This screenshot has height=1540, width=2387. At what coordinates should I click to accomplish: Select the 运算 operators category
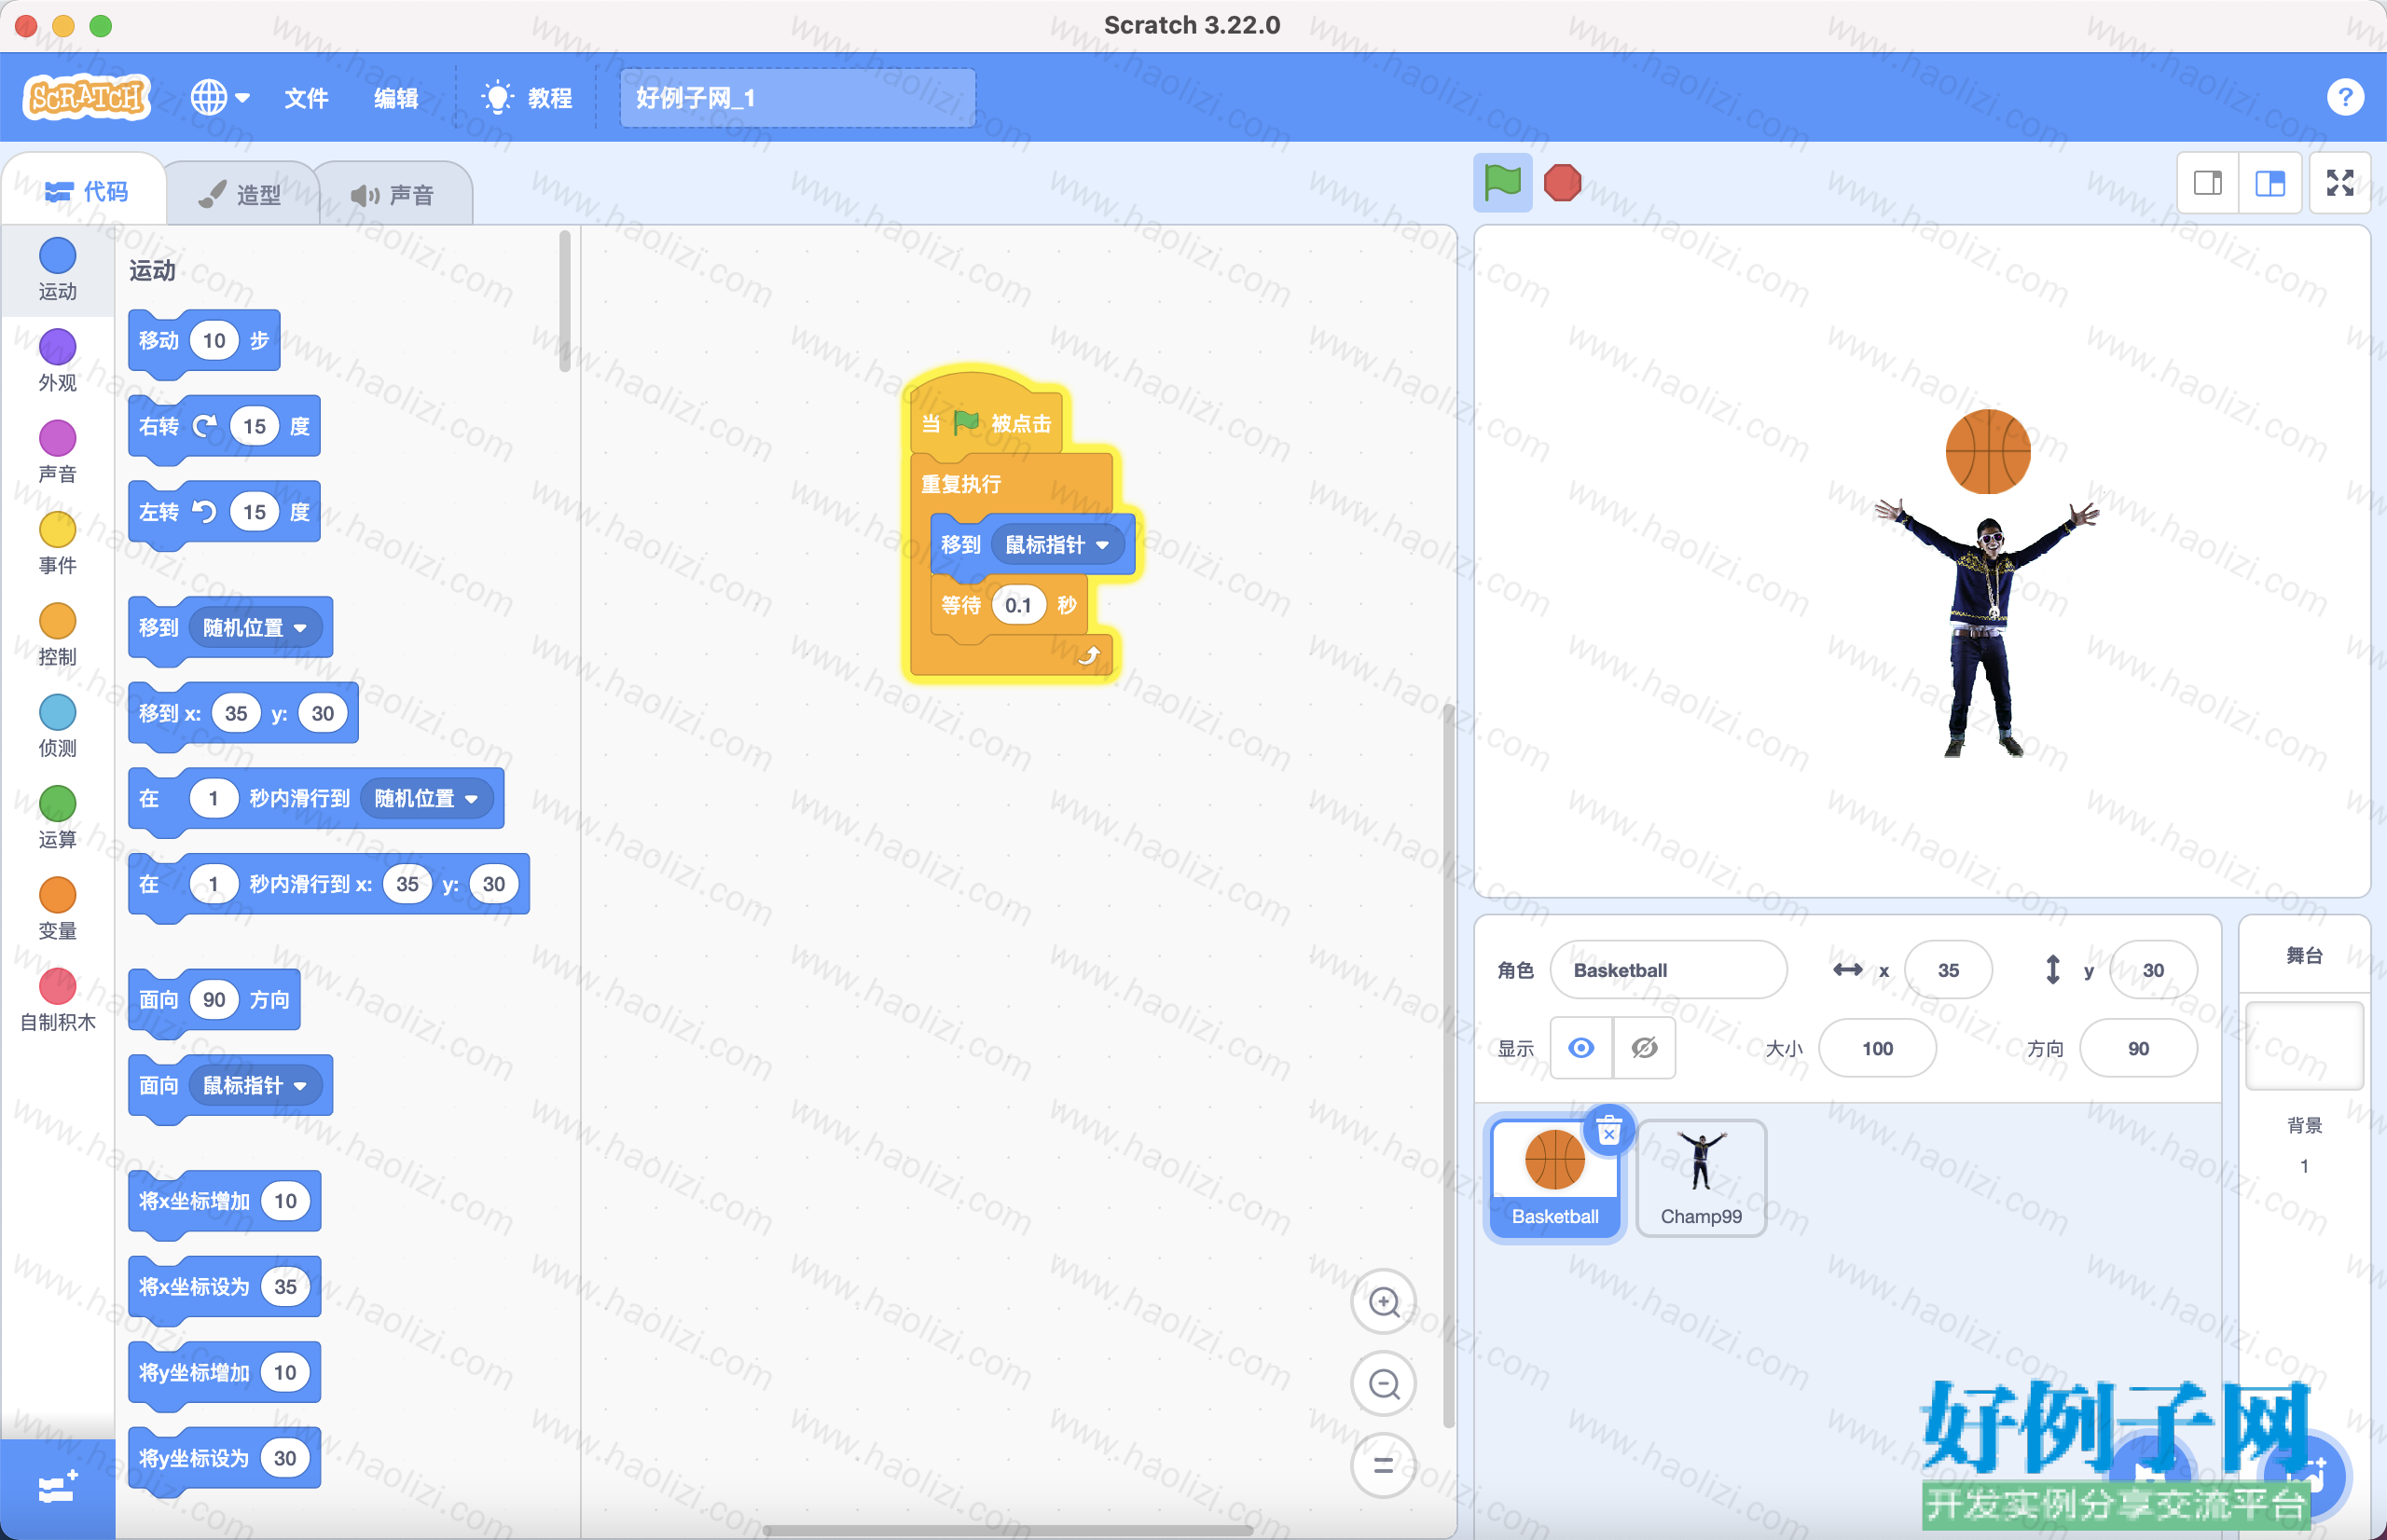click(x=57, y=817)
